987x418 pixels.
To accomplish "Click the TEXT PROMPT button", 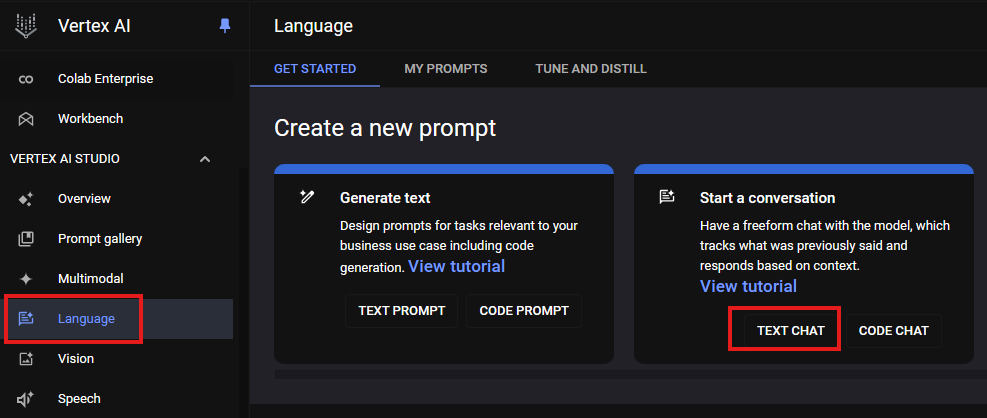I will click(402, 311).
